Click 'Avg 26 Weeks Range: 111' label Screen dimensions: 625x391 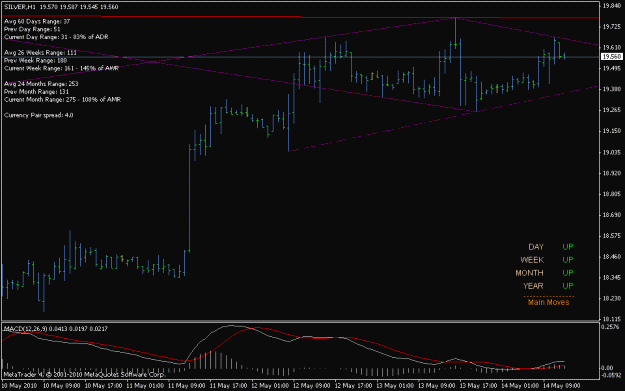40,53
